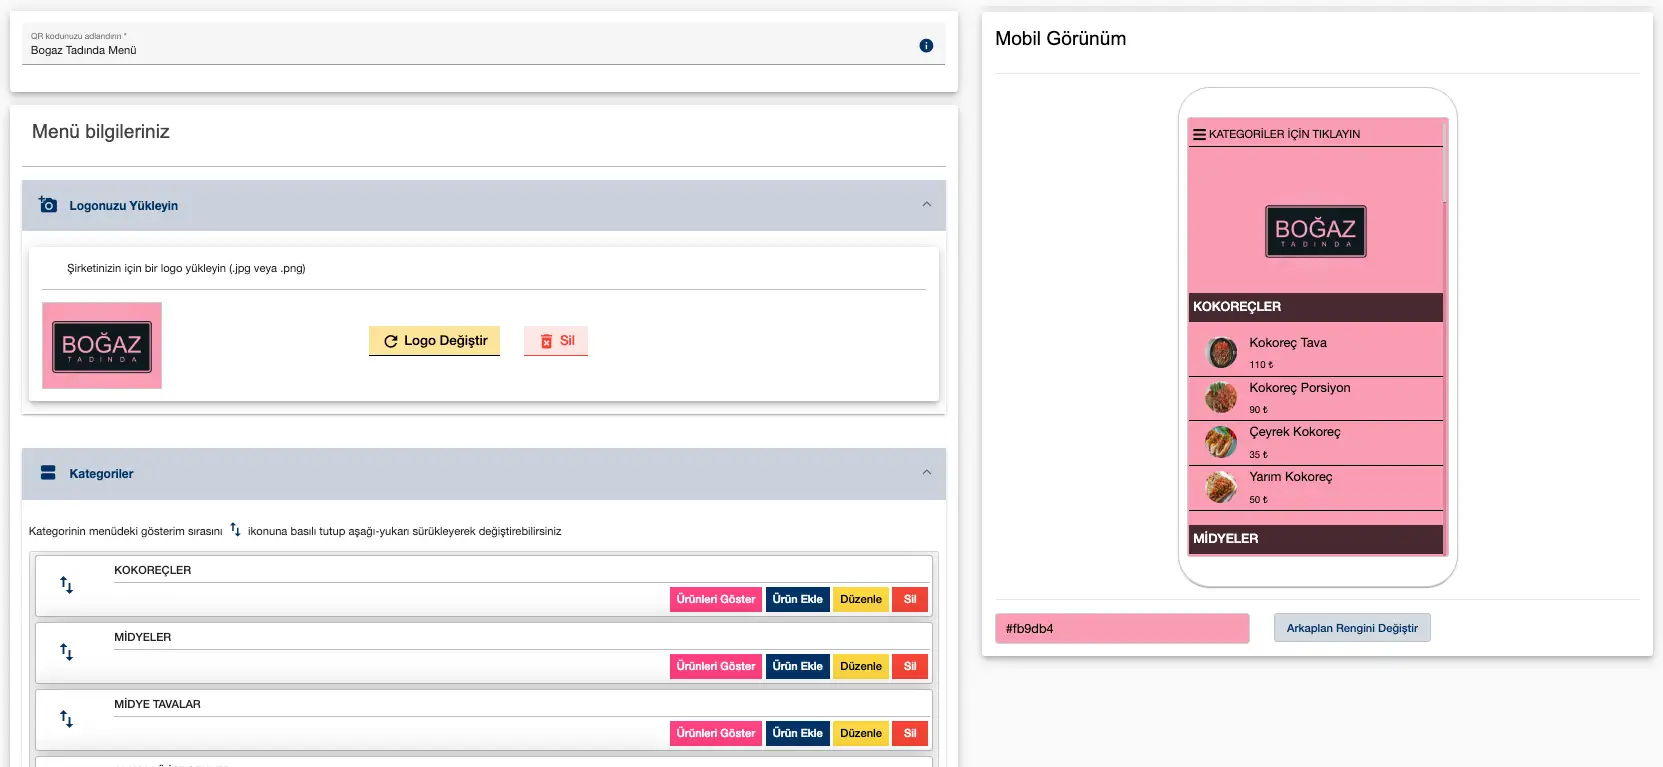Click the info icon in QR name field
This screenshot has height=767, width=1663.
pyautogui.click(x=926, y=46)
